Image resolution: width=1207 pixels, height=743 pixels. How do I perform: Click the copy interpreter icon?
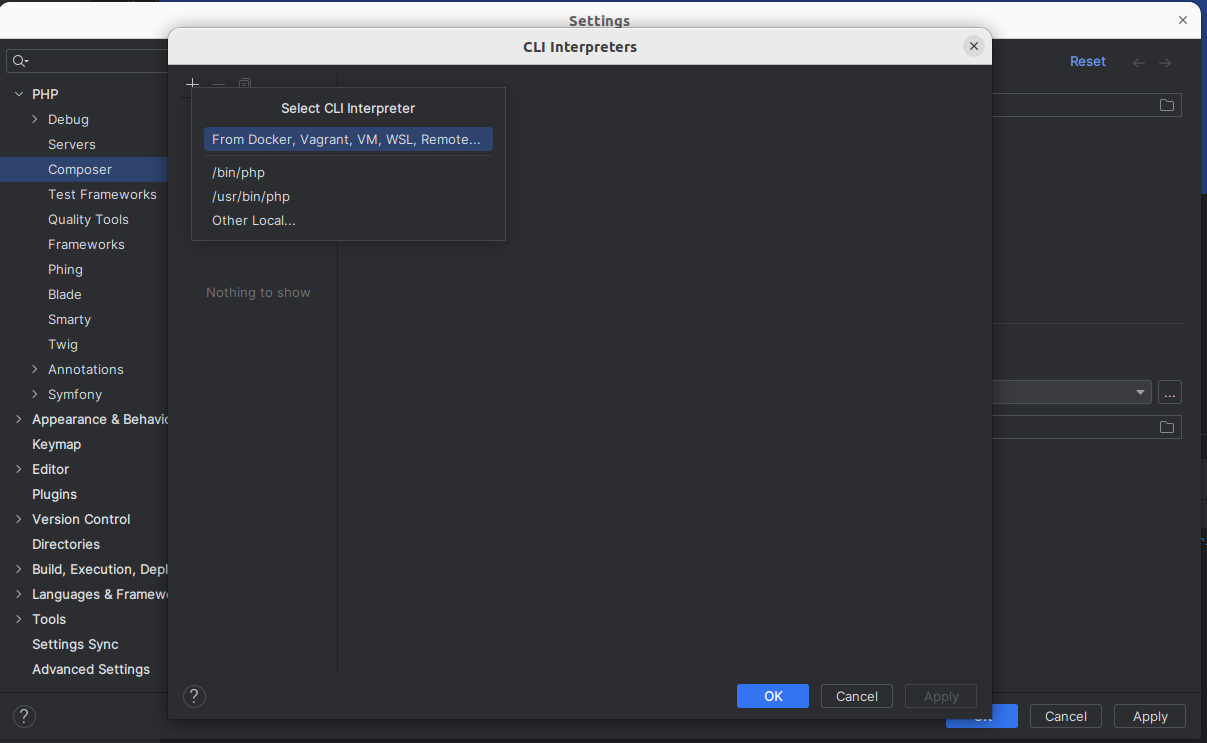tap(245, 84)
